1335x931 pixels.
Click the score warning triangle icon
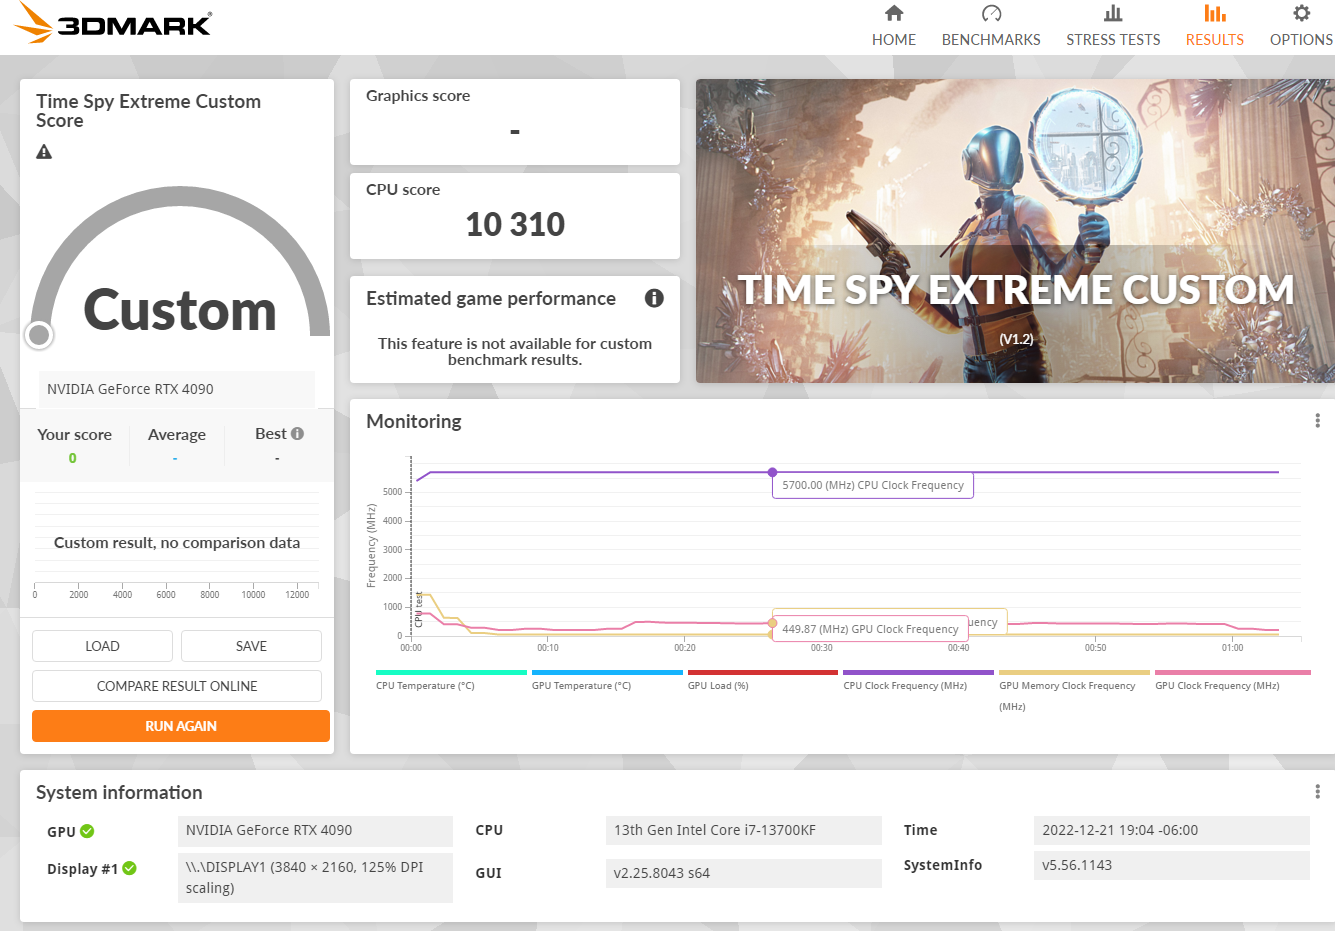(44, 152)
